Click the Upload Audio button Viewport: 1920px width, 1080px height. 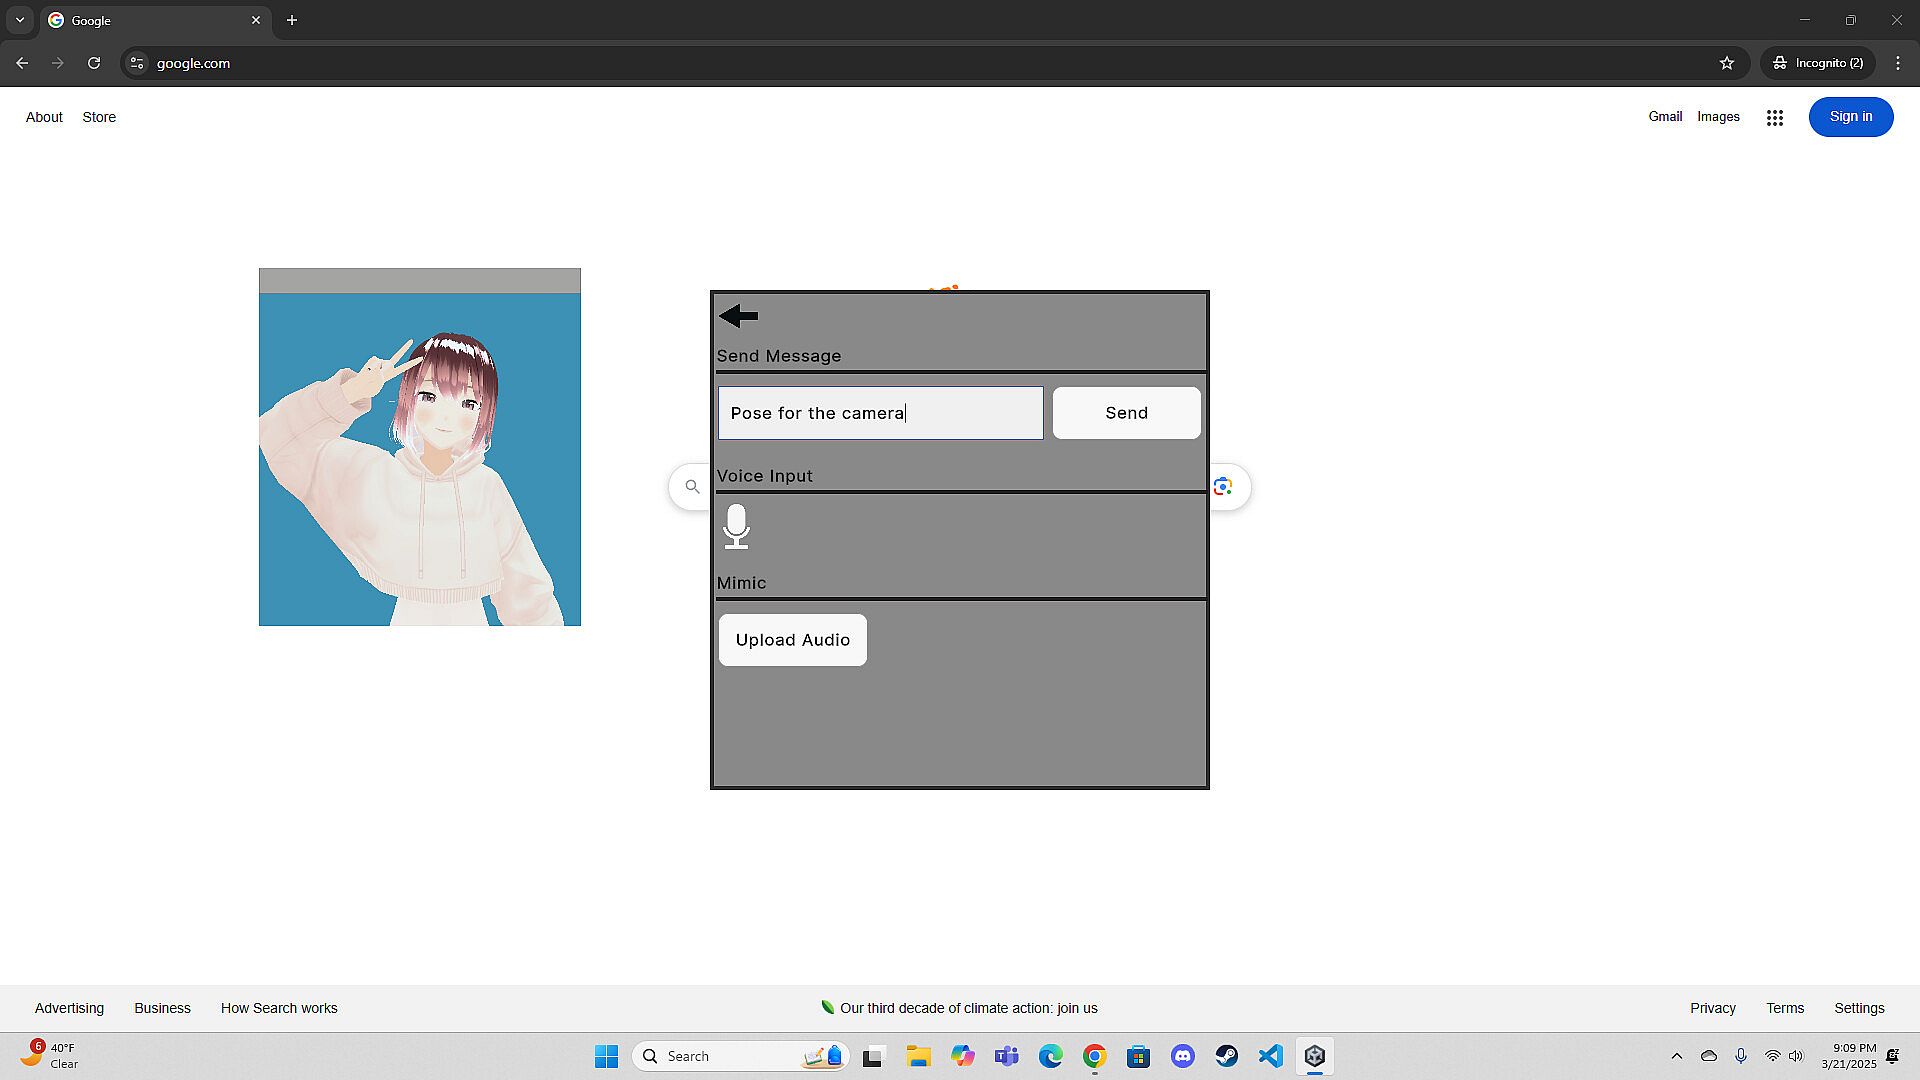pyautogui.click(x=792, y=640)
